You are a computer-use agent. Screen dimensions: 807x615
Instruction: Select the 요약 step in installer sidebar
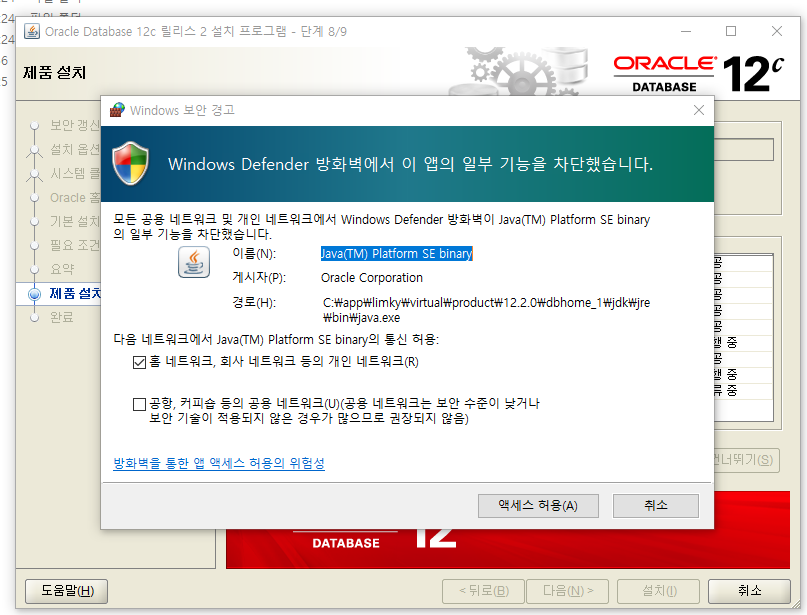pyautogui.click(x=62, y=269)
